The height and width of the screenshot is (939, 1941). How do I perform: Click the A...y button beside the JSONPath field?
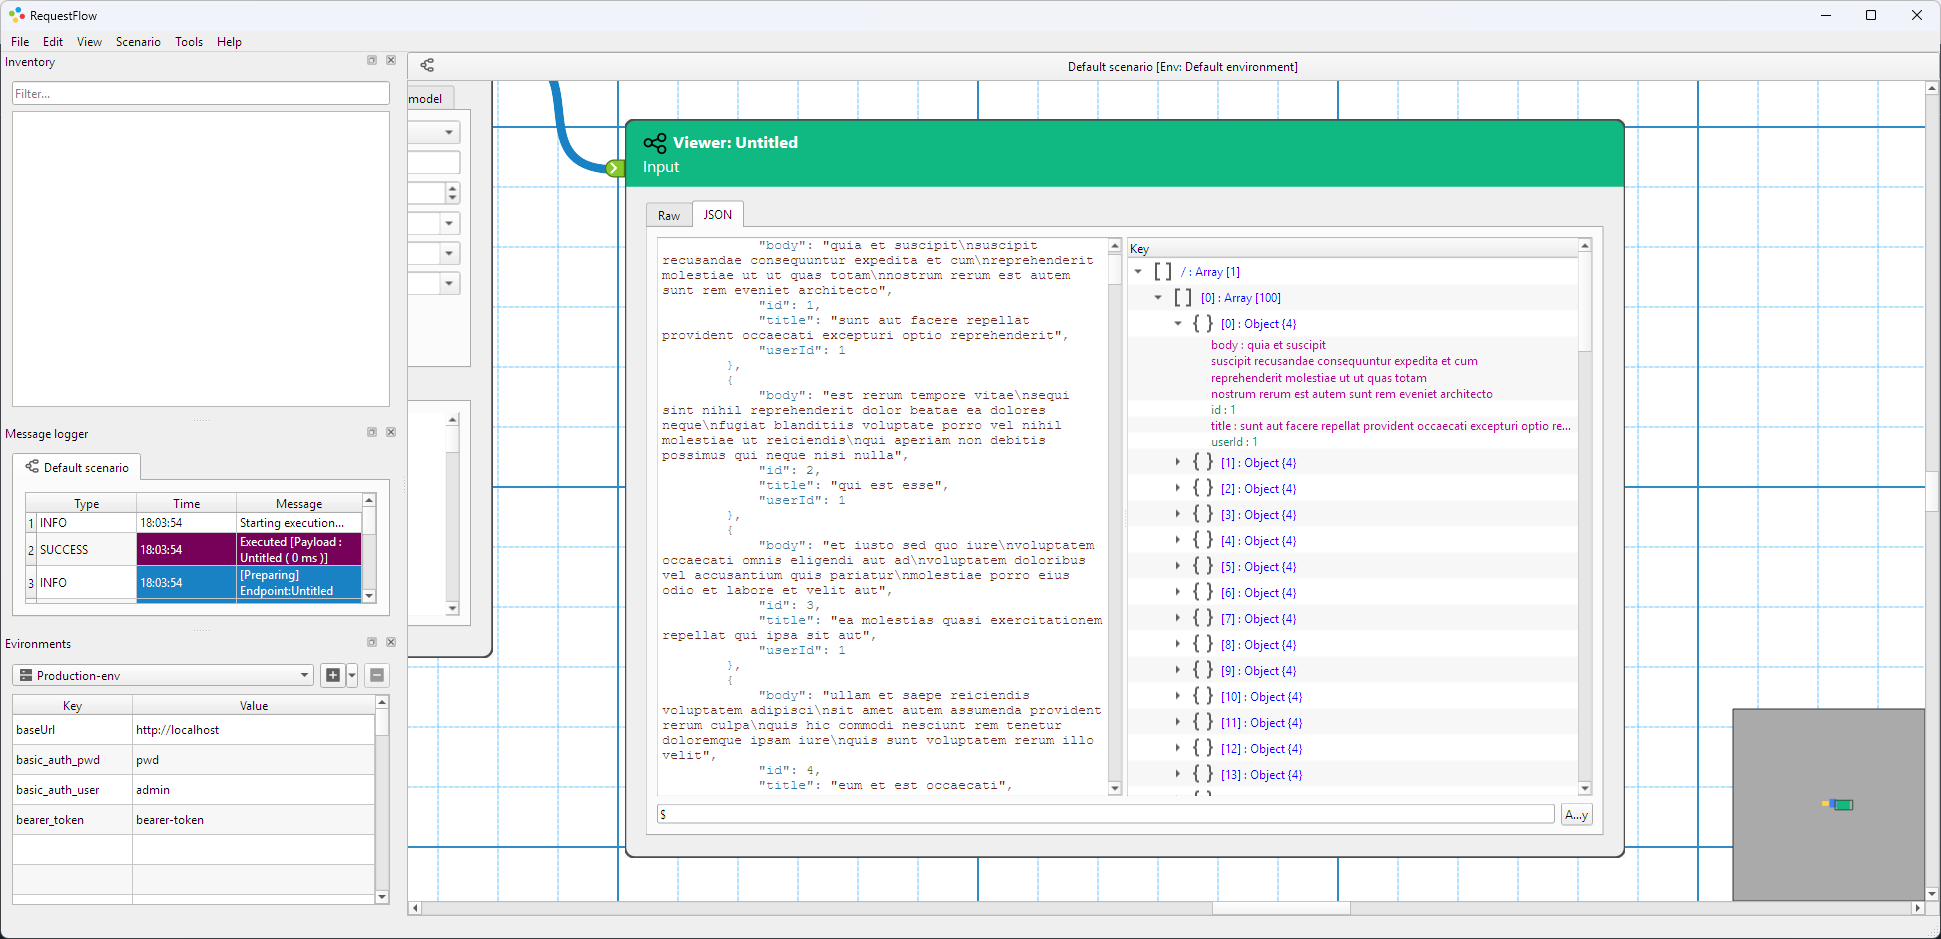point(1576,815)
